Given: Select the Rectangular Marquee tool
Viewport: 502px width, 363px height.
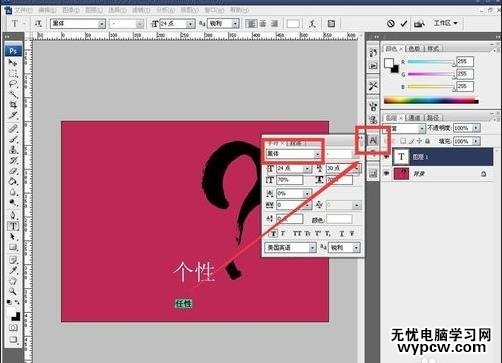Looking at the screenshot, I should click(13, 73).
